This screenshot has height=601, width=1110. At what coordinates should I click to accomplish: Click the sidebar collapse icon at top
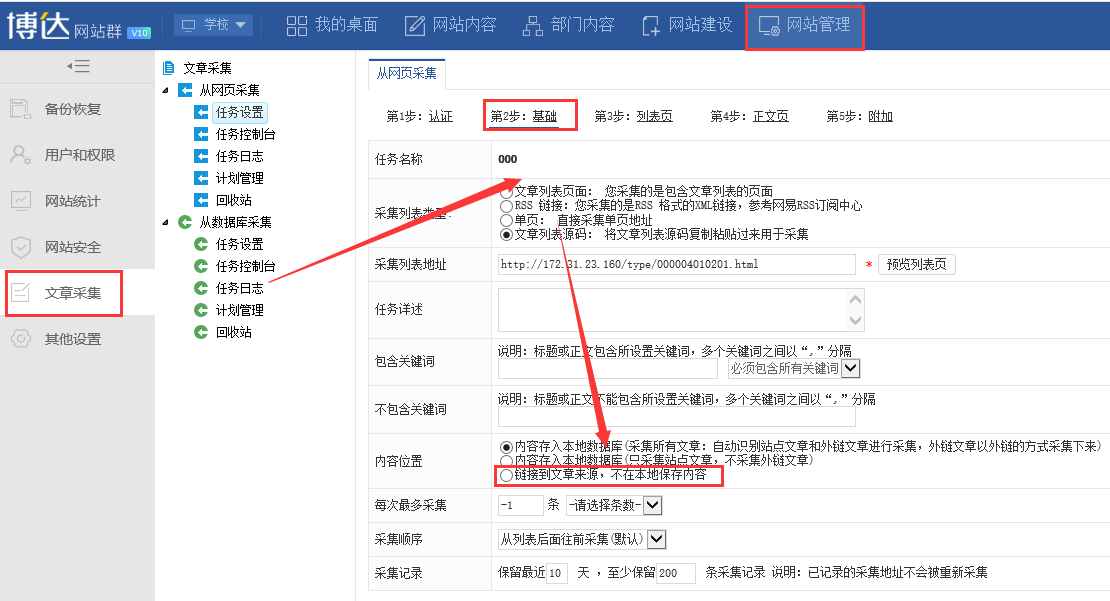(78, 66)
